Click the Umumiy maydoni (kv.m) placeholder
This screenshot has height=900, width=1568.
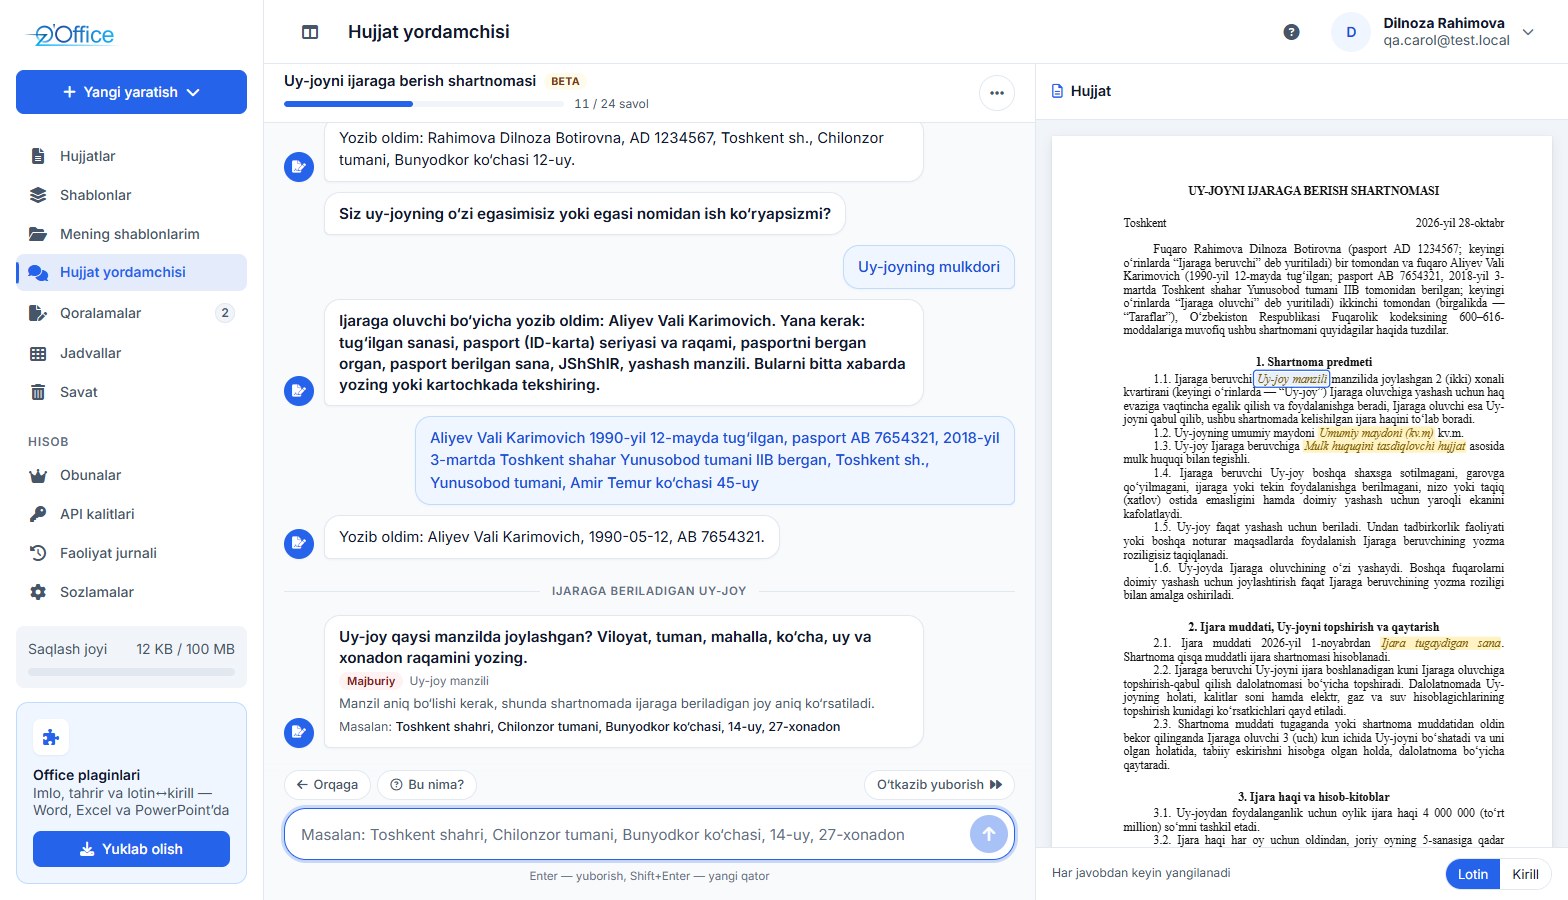(1376, 433)
